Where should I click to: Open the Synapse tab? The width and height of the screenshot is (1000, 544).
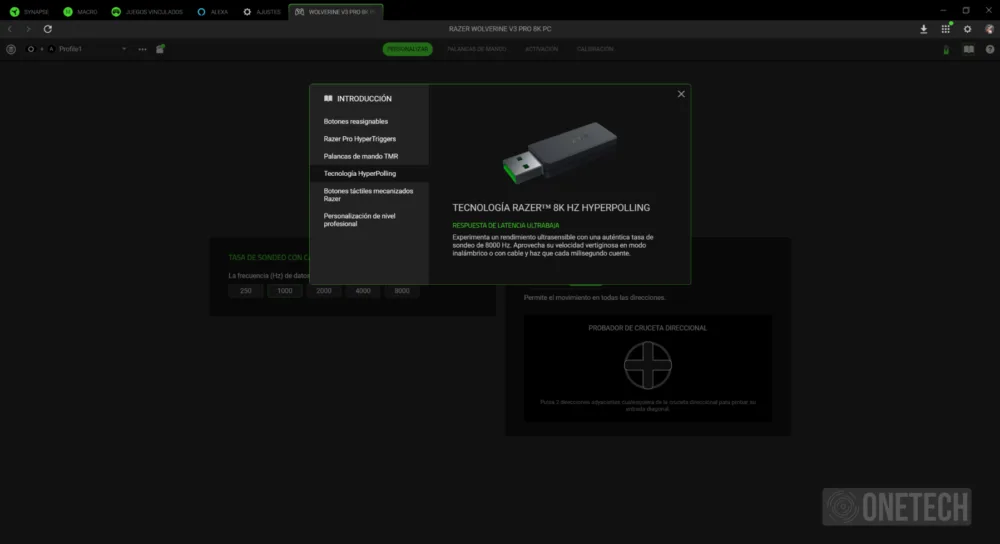tap(29, 11)
